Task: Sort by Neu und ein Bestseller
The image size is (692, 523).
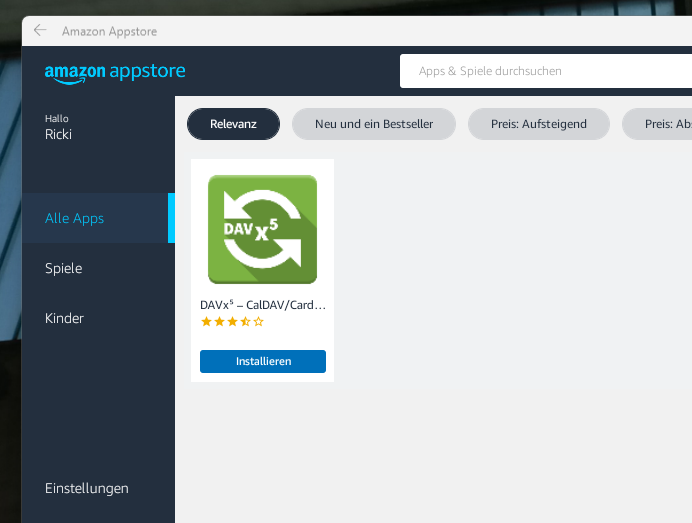Action: tap(374, 124)
